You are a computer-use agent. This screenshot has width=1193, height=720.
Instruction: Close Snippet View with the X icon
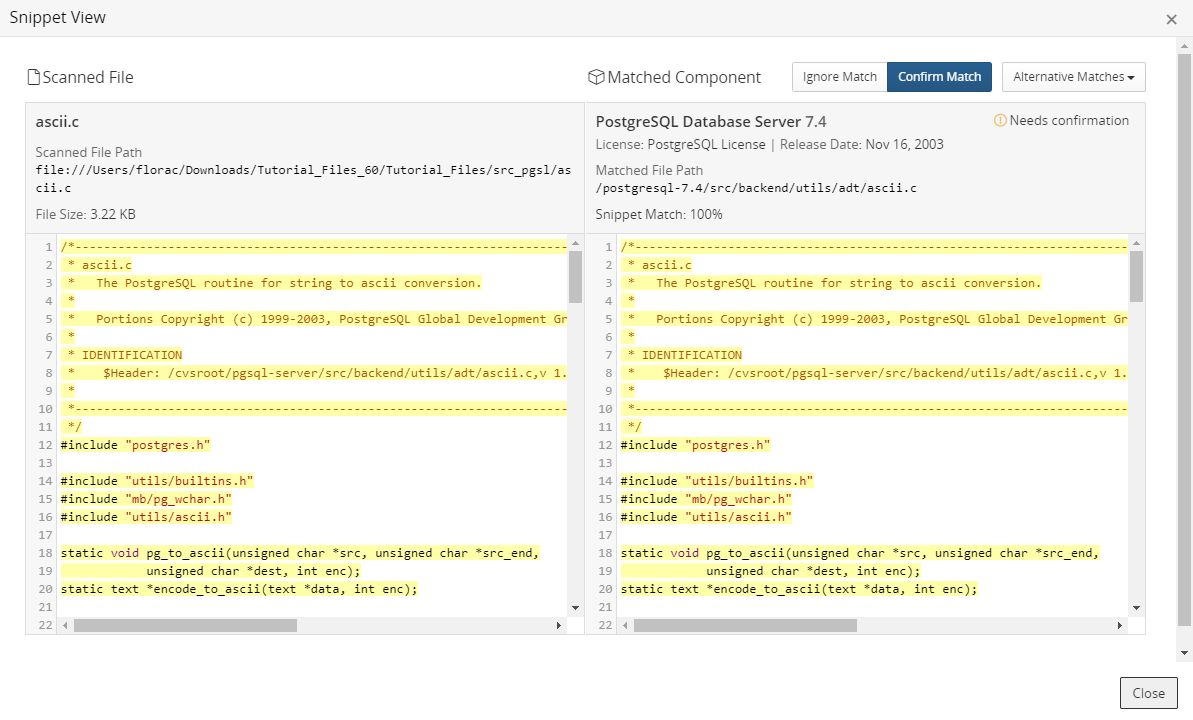(1171, 19)
